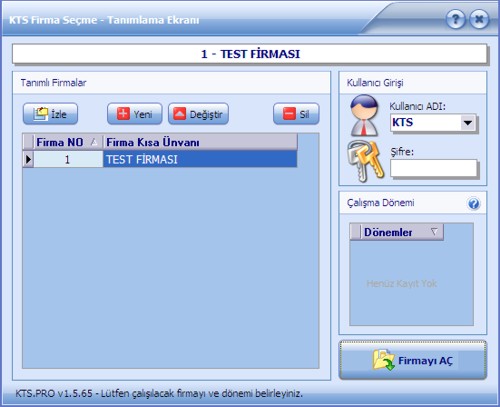This screenshot has width=500, height=407.
Task: Click the red plus icon on Yeni
Action: (123, 114)
